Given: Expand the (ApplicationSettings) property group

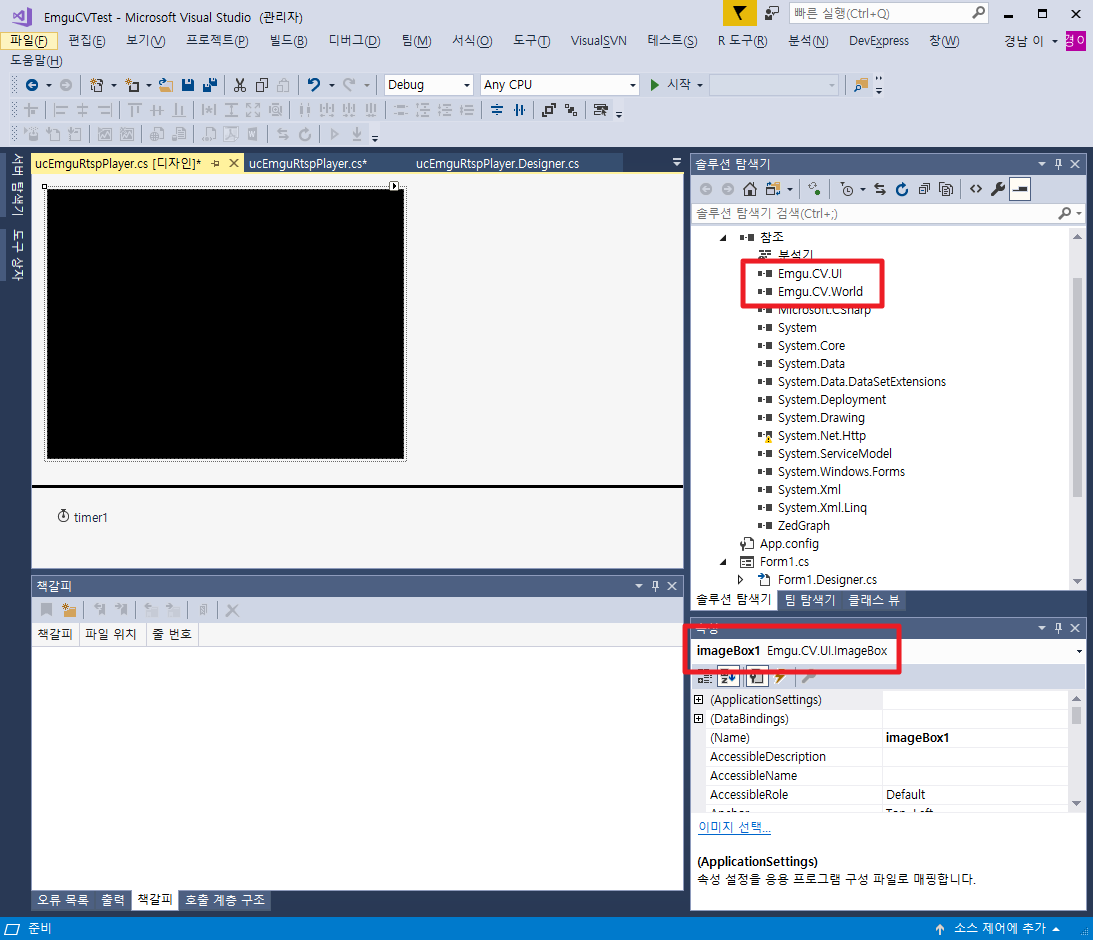Looking at the screenshot, I should click(x=699, y=699).
